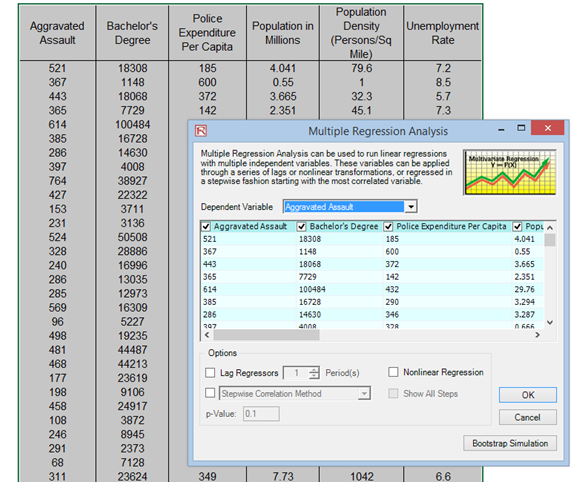Uncheck the Aggravated Assault column checkbox
The width and height of the screenshot is (586, 491).
point(206,226)
